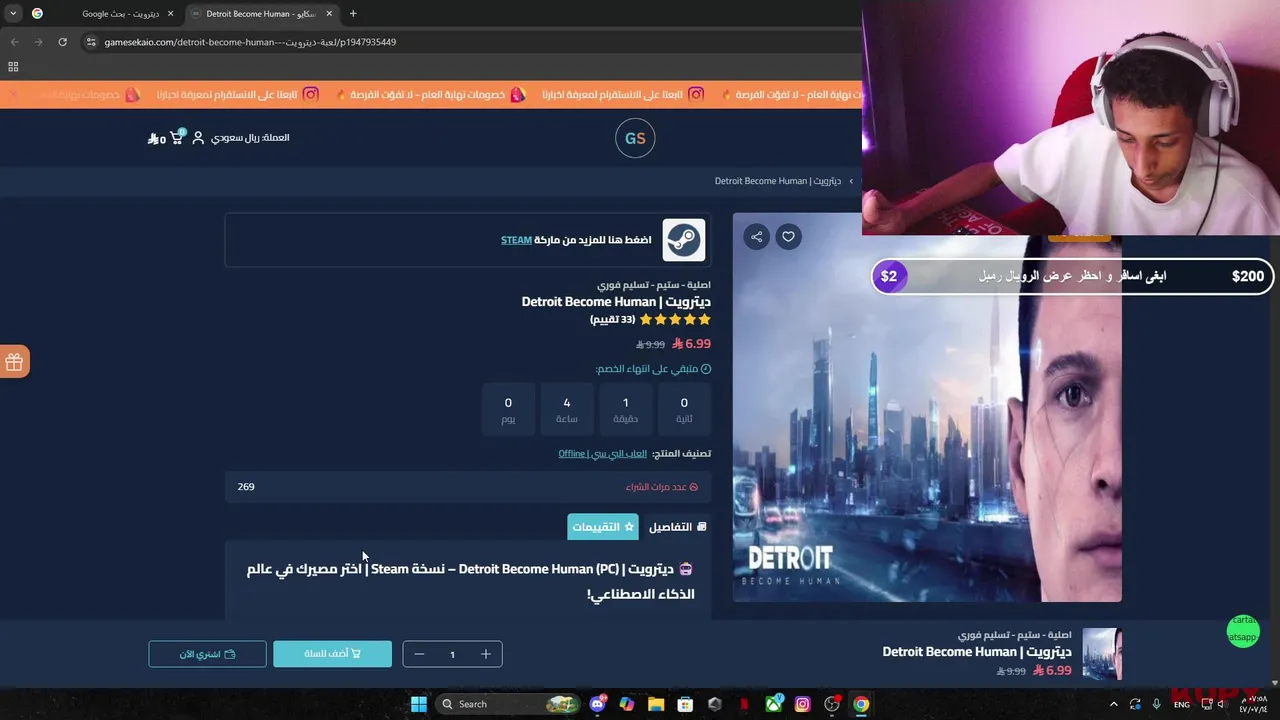
Task: Reload the current page
Action: pyautogui.click(x=62, y=42)
